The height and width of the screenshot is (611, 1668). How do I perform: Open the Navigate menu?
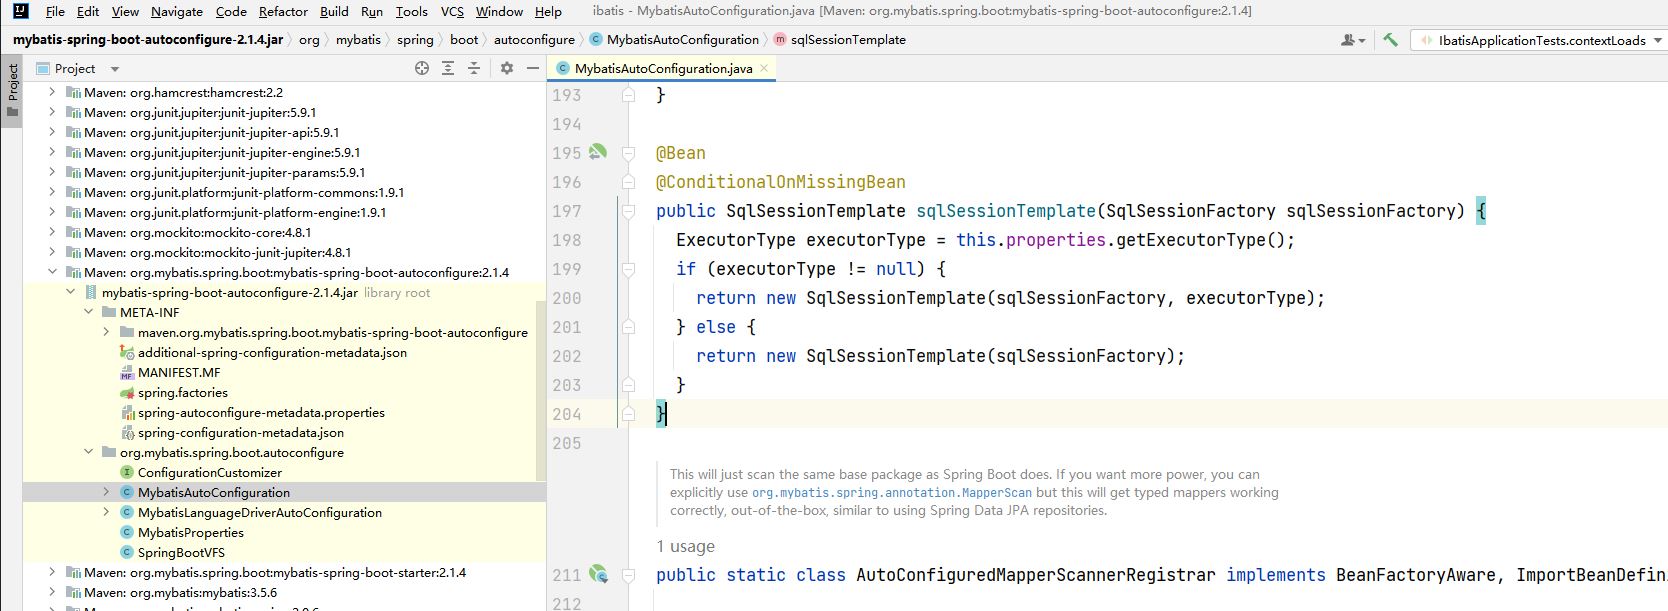click(x=177, y=11)
